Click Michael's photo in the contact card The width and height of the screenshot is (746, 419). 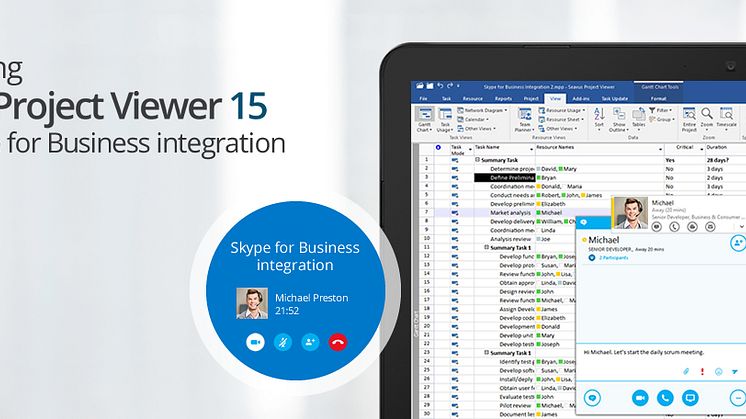pos(630,213)
